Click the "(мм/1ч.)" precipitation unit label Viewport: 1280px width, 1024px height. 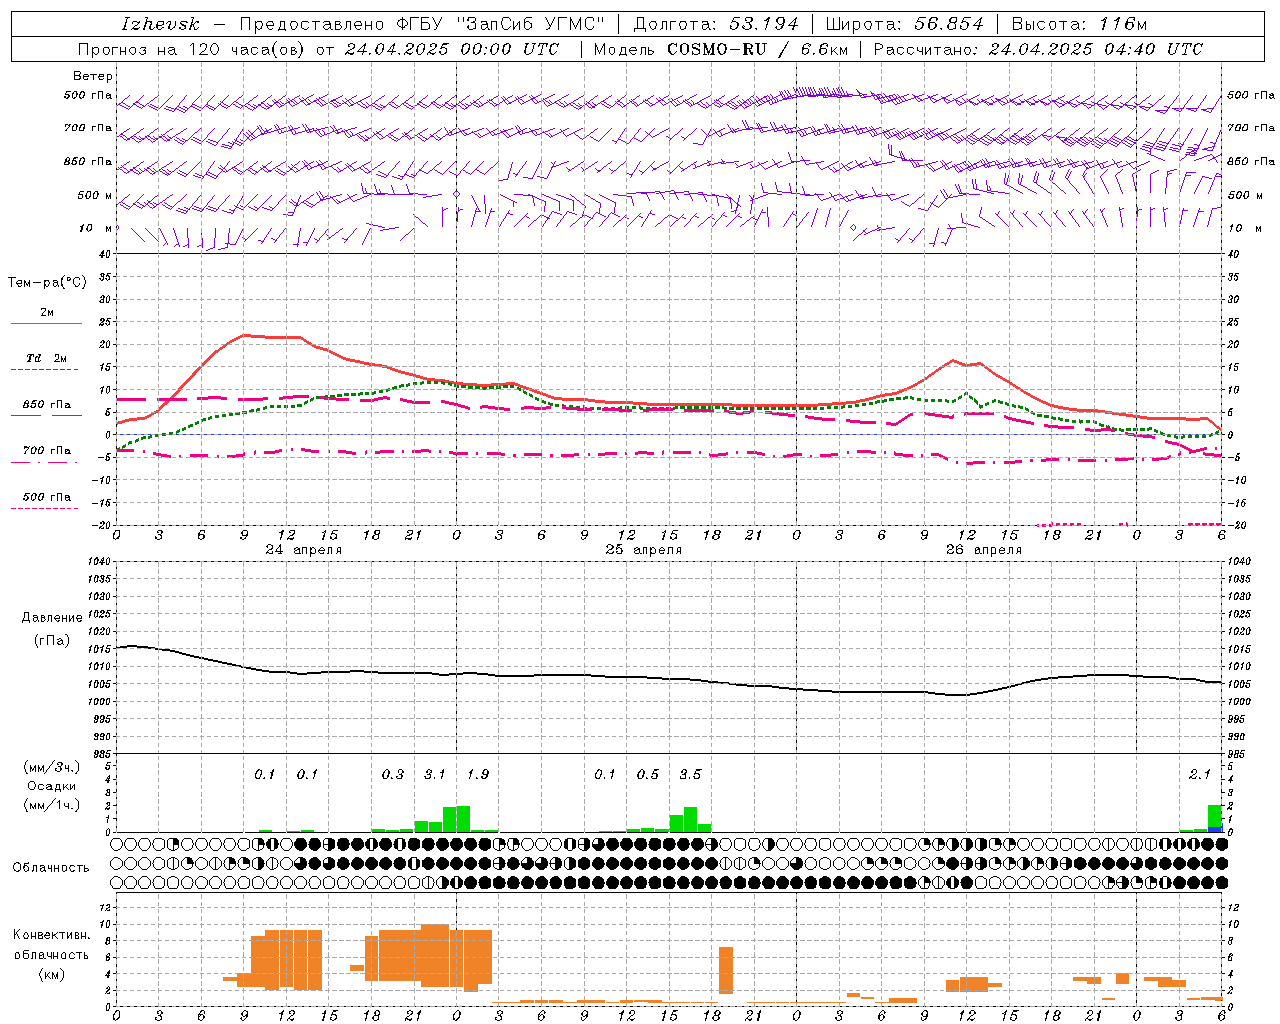52,805
